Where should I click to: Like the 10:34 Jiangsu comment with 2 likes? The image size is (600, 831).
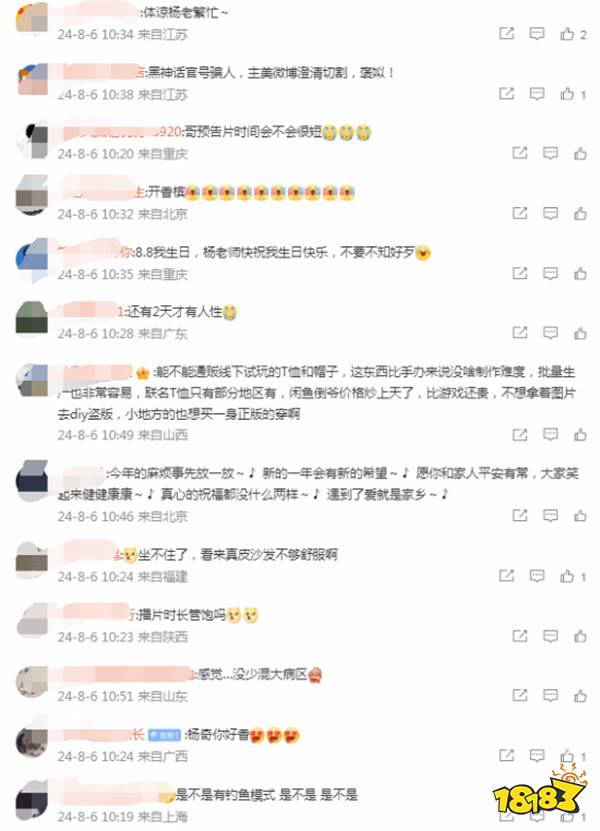click(573, 34)
